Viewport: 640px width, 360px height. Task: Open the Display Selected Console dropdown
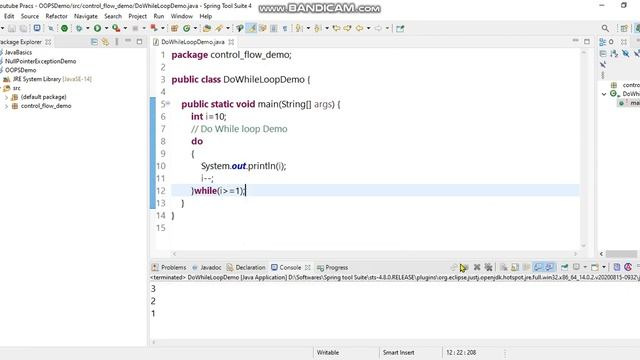tap(585, 267)
